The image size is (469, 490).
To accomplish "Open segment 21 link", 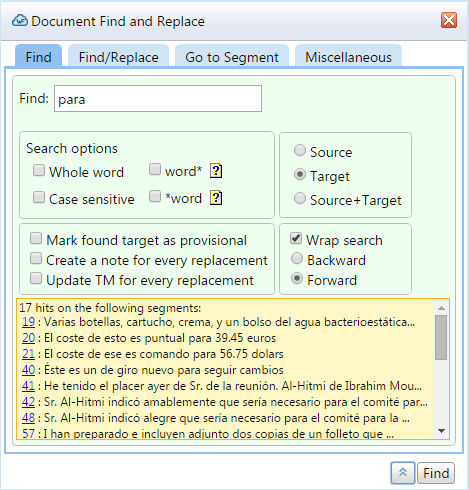I will click(28, 354).
